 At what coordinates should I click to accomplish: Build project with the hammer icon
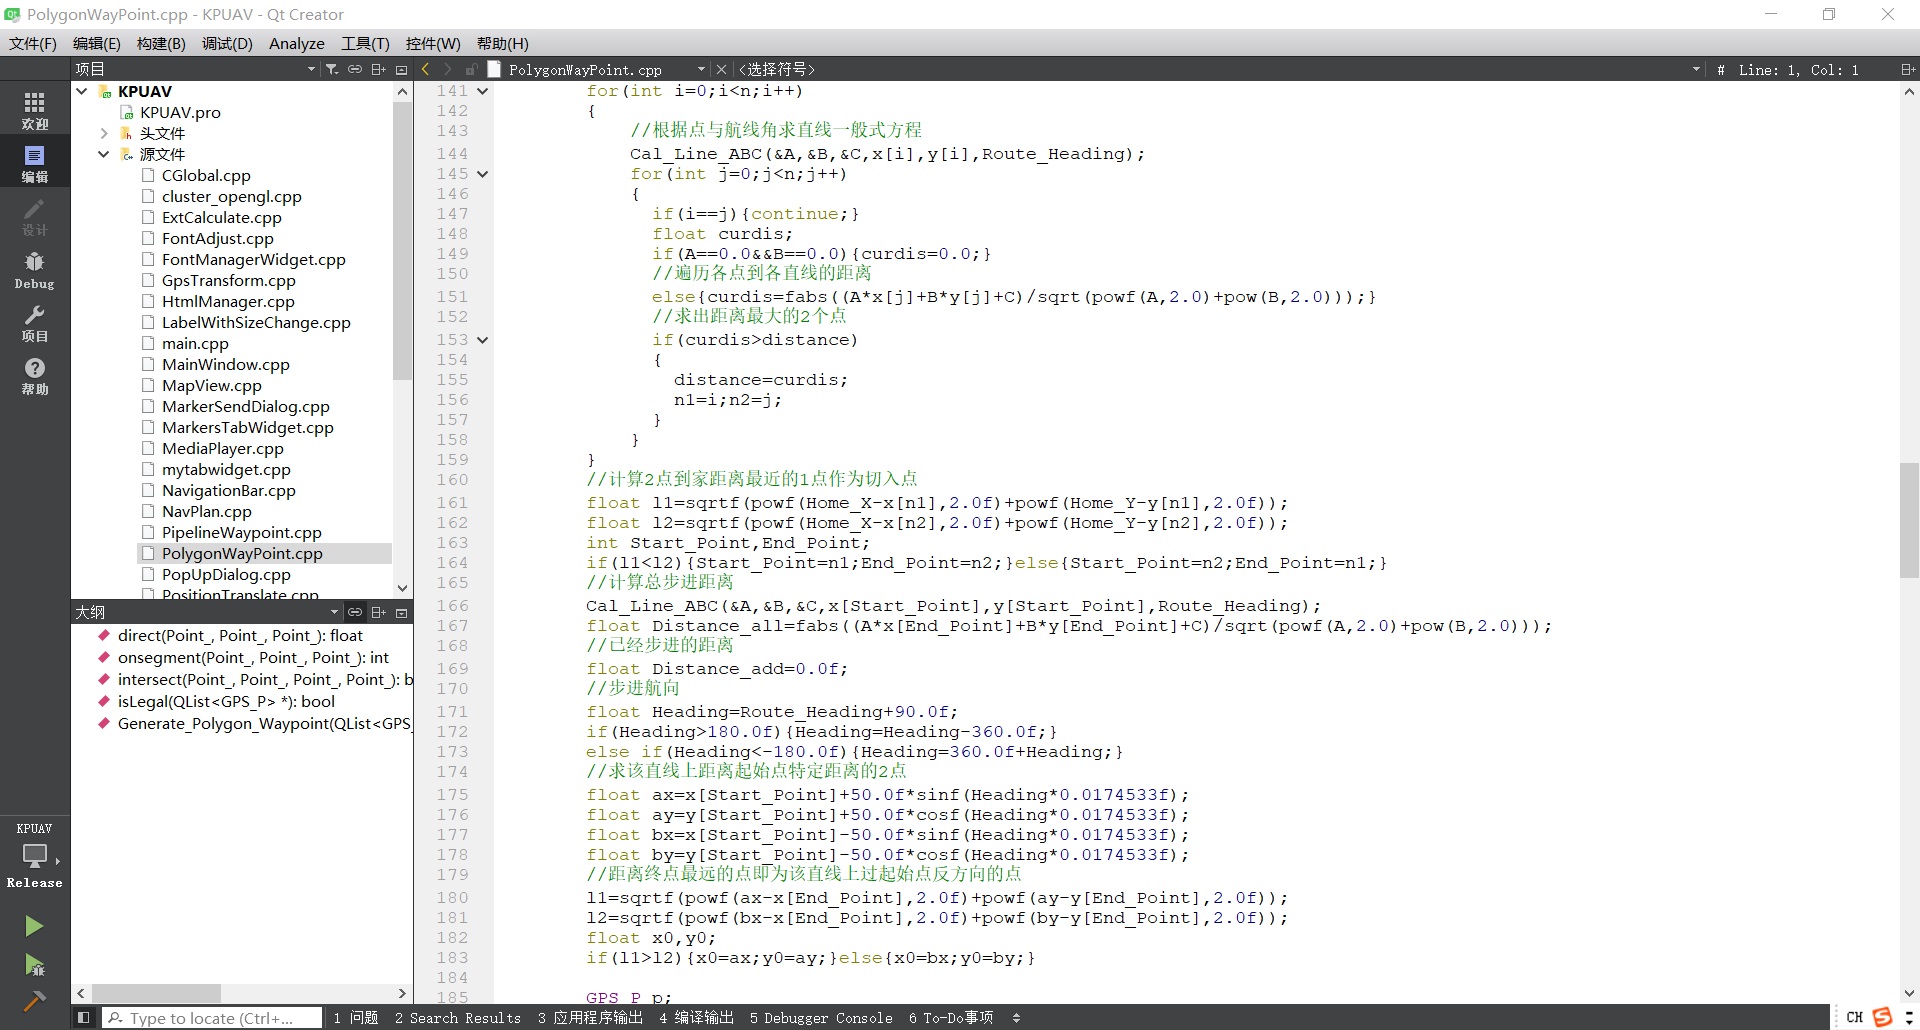[34, 1001]
